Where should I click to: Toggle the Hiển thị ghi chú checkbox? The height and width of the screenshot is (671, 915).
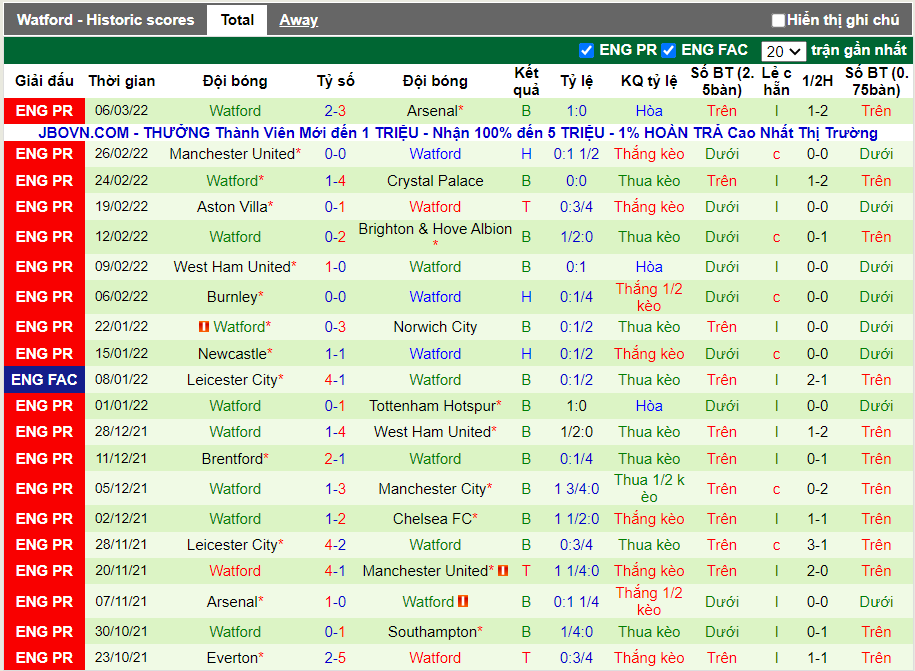point(778,20)
